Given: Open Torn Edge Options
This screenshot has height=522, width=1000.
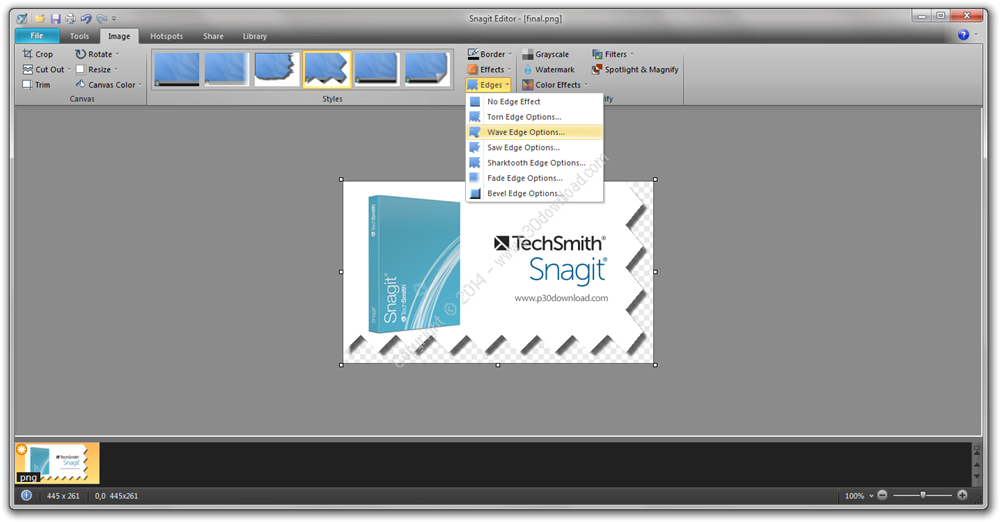Looking at the screenshot, I should coord(534,117).
